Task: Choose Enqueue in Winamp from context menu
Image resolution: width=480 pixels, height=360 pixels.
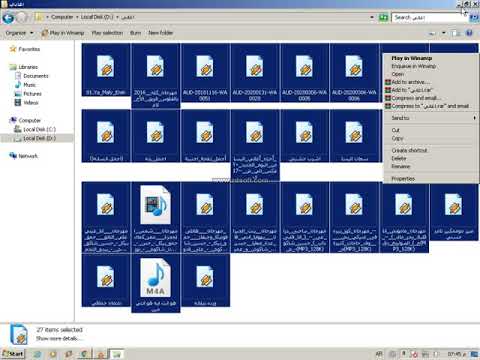Action: pyautogui.click(x=431, y=66)
